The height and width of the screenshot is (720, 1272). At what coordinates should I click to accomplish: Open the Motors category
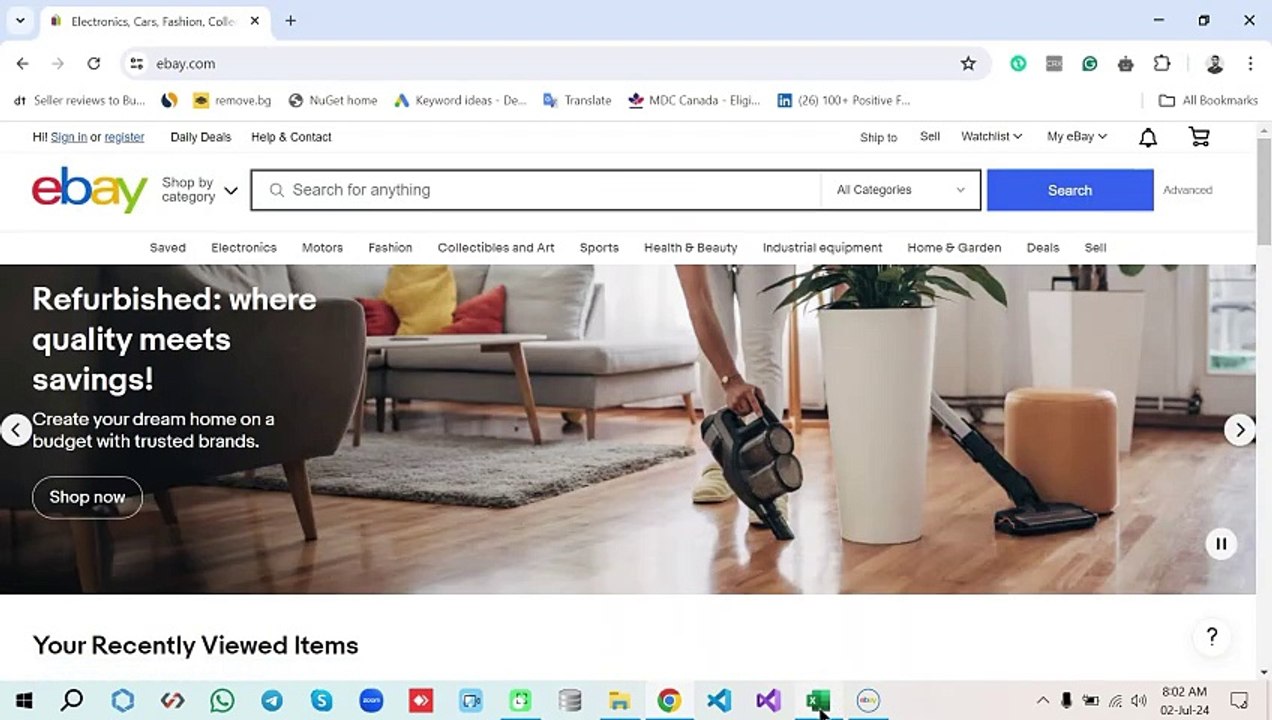point(322,248)
